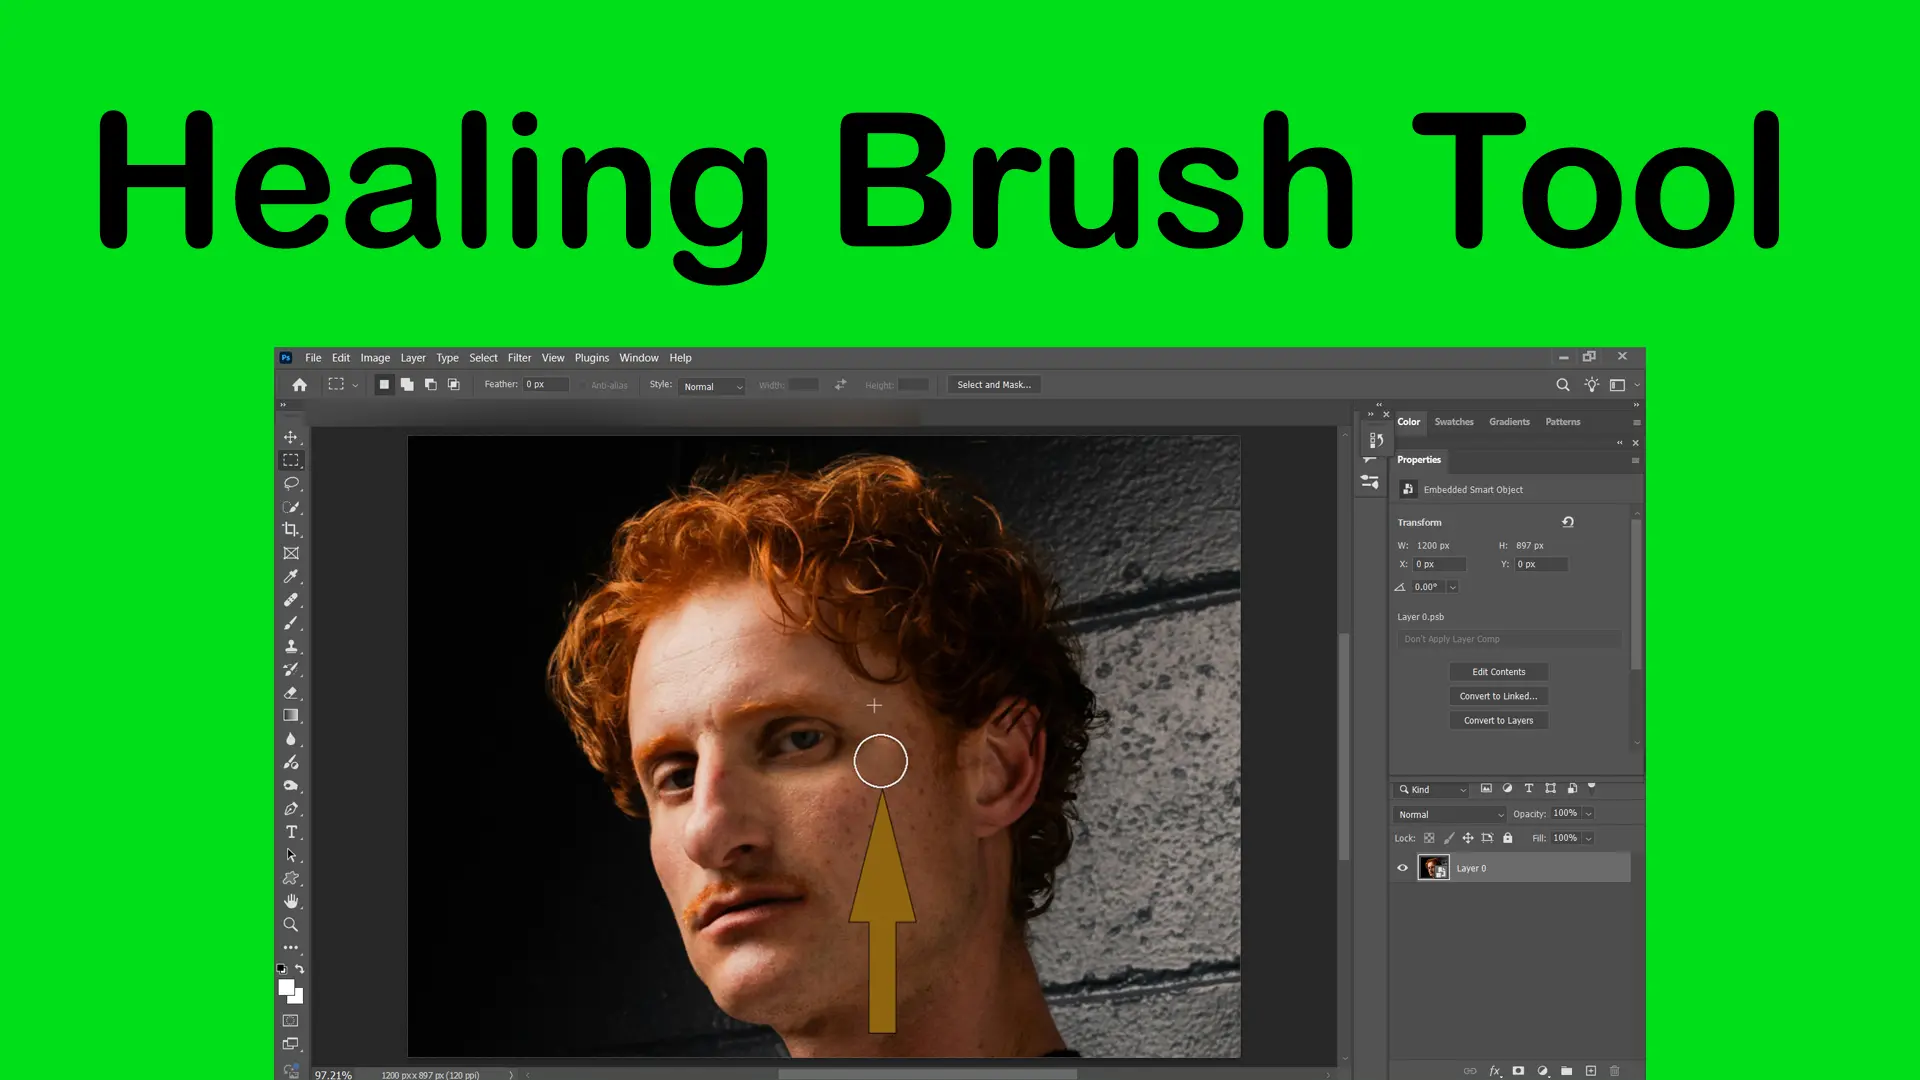Toggle visibility of Layer 0
This screenshot has width=1920, height=1080.
point(1402,868)
